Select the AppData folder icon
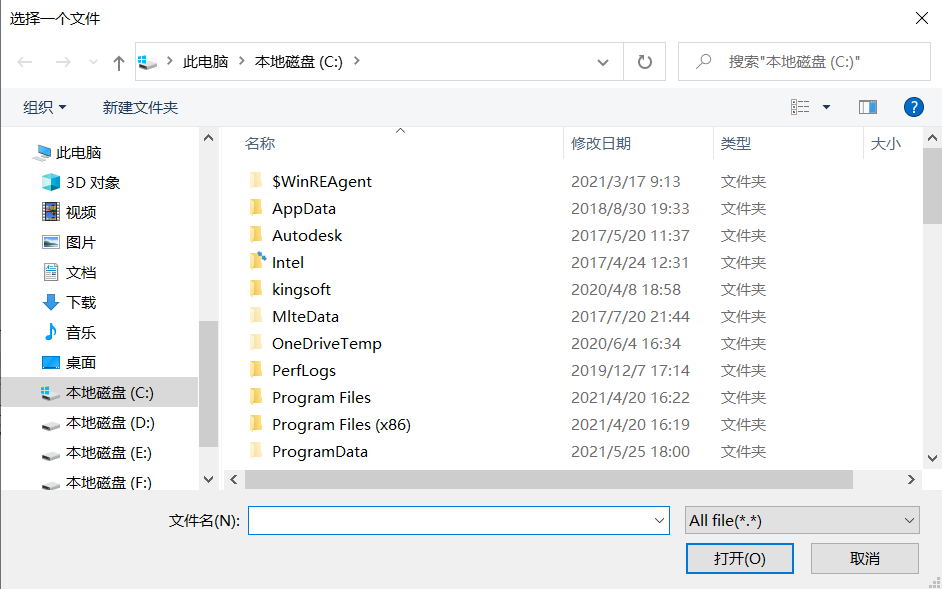 (256, 207)
